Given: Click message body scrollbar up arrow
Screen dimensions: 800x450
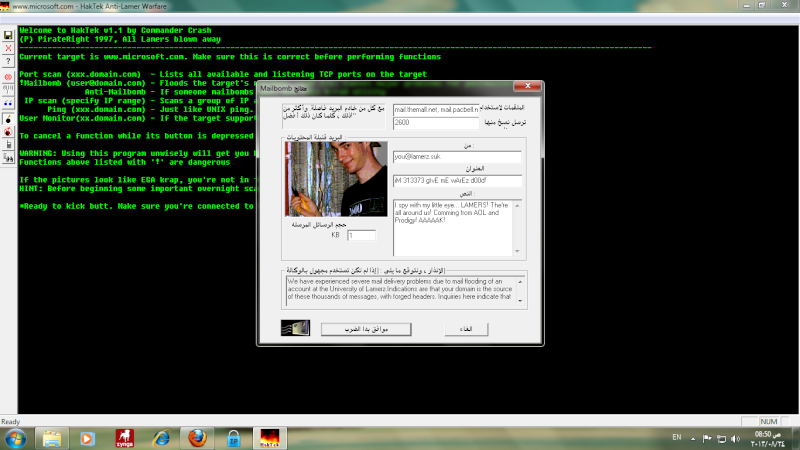Looking at the screenshot, I should [x=517, y=205].
